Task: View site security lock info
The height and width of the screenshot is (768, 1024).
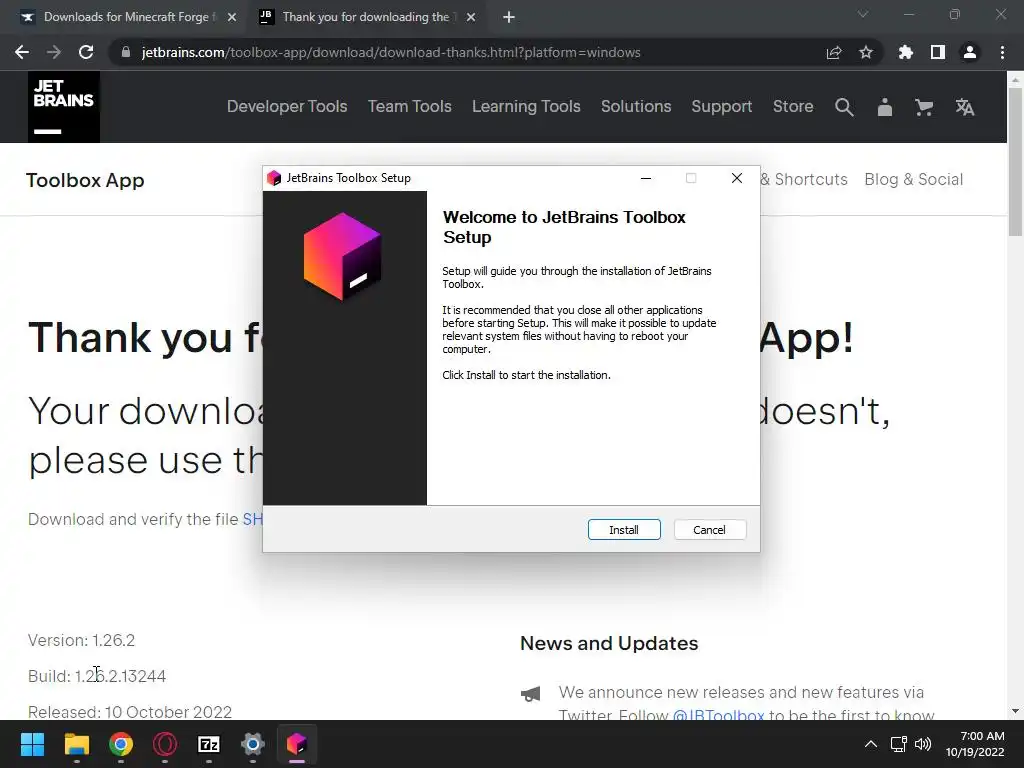Action: pyautogui.click(x=126, y=52)
